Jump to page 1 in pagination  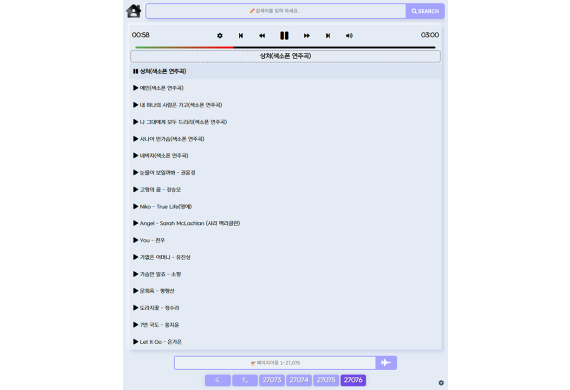245,380
